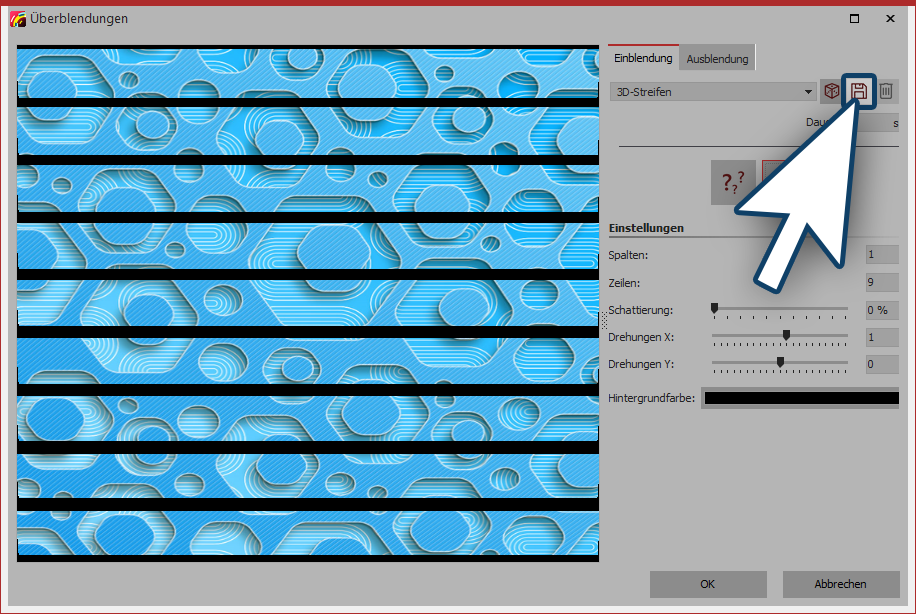Click the Drehungen Y value field
Viewport: 916px width, 614px height.
pos(882,364)
